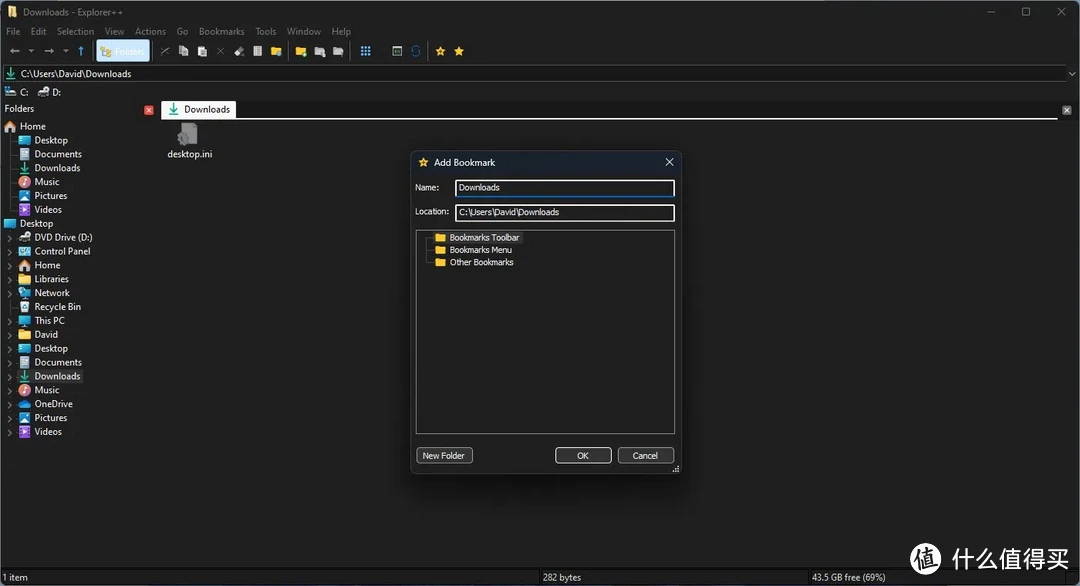This screenshot has width=1080, height=586.
Task: Toggle the Folders pane button
Action: tap(122, 51)
